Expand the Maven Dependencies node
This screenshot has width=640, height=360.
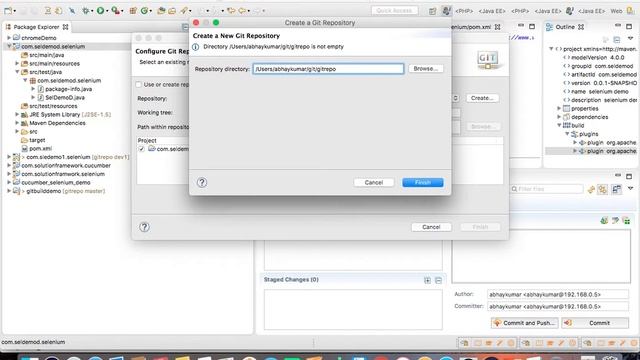(17, 123)
